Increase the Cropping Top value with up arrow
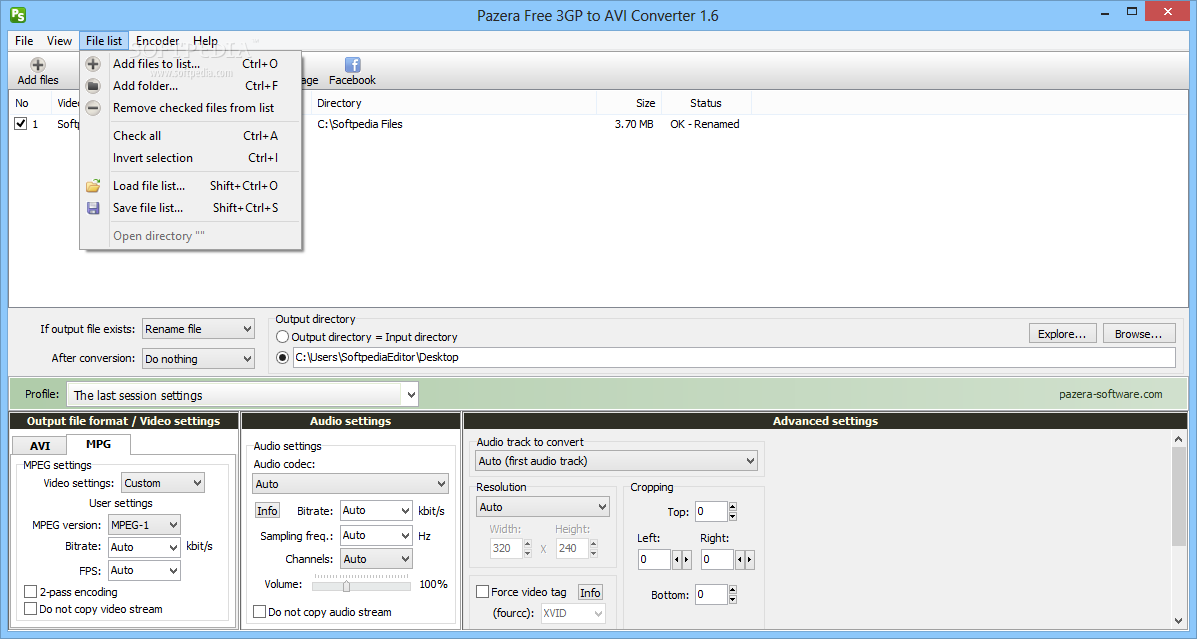 tap(733, 507)
